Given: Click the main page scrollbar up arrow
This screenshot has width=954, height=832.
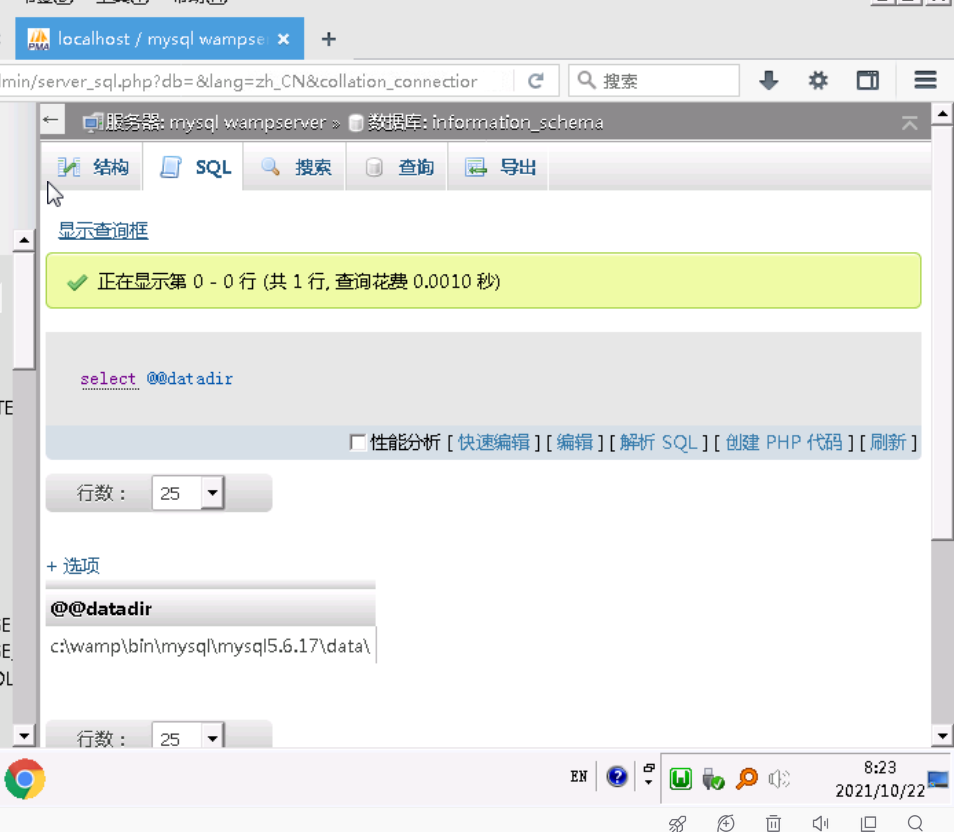Looking at the screenshot, I should click(942, 113).
